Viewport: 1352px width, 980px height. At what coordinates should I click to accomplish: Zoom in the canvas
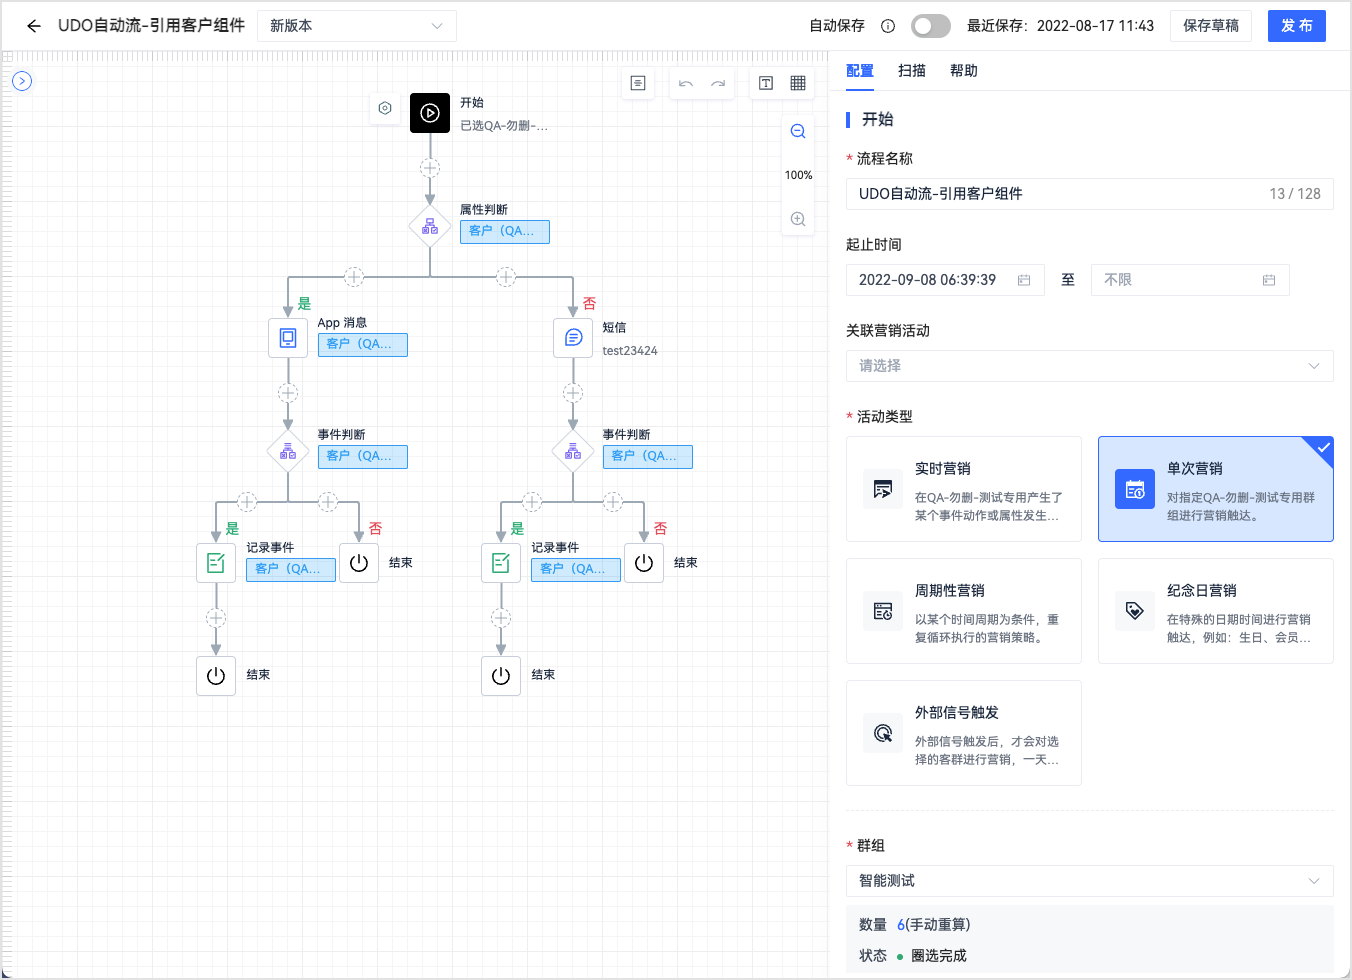[x=798, y=219]
